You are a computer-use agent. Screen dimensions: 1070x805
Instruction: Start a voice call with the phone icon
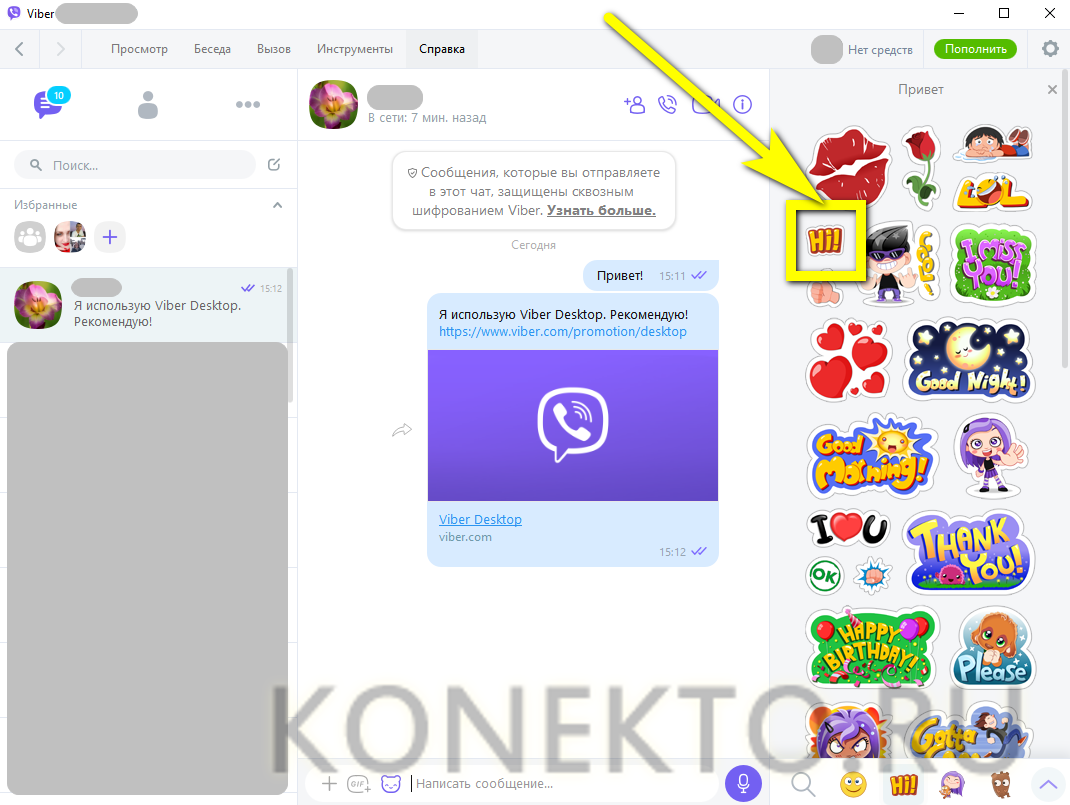(x=667, y=104)
